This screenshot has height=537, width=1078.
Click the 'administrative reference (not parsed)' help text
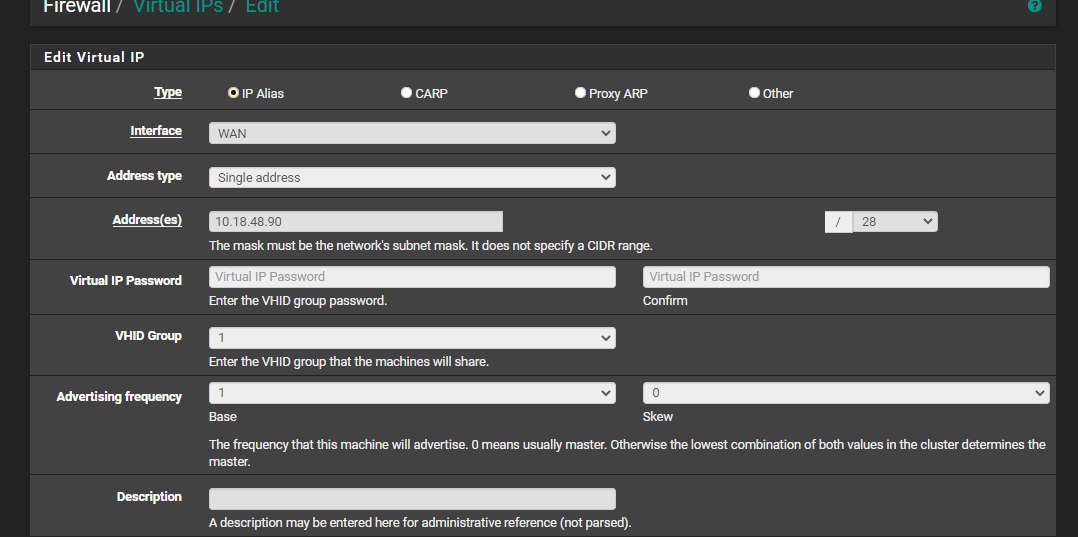420,523
